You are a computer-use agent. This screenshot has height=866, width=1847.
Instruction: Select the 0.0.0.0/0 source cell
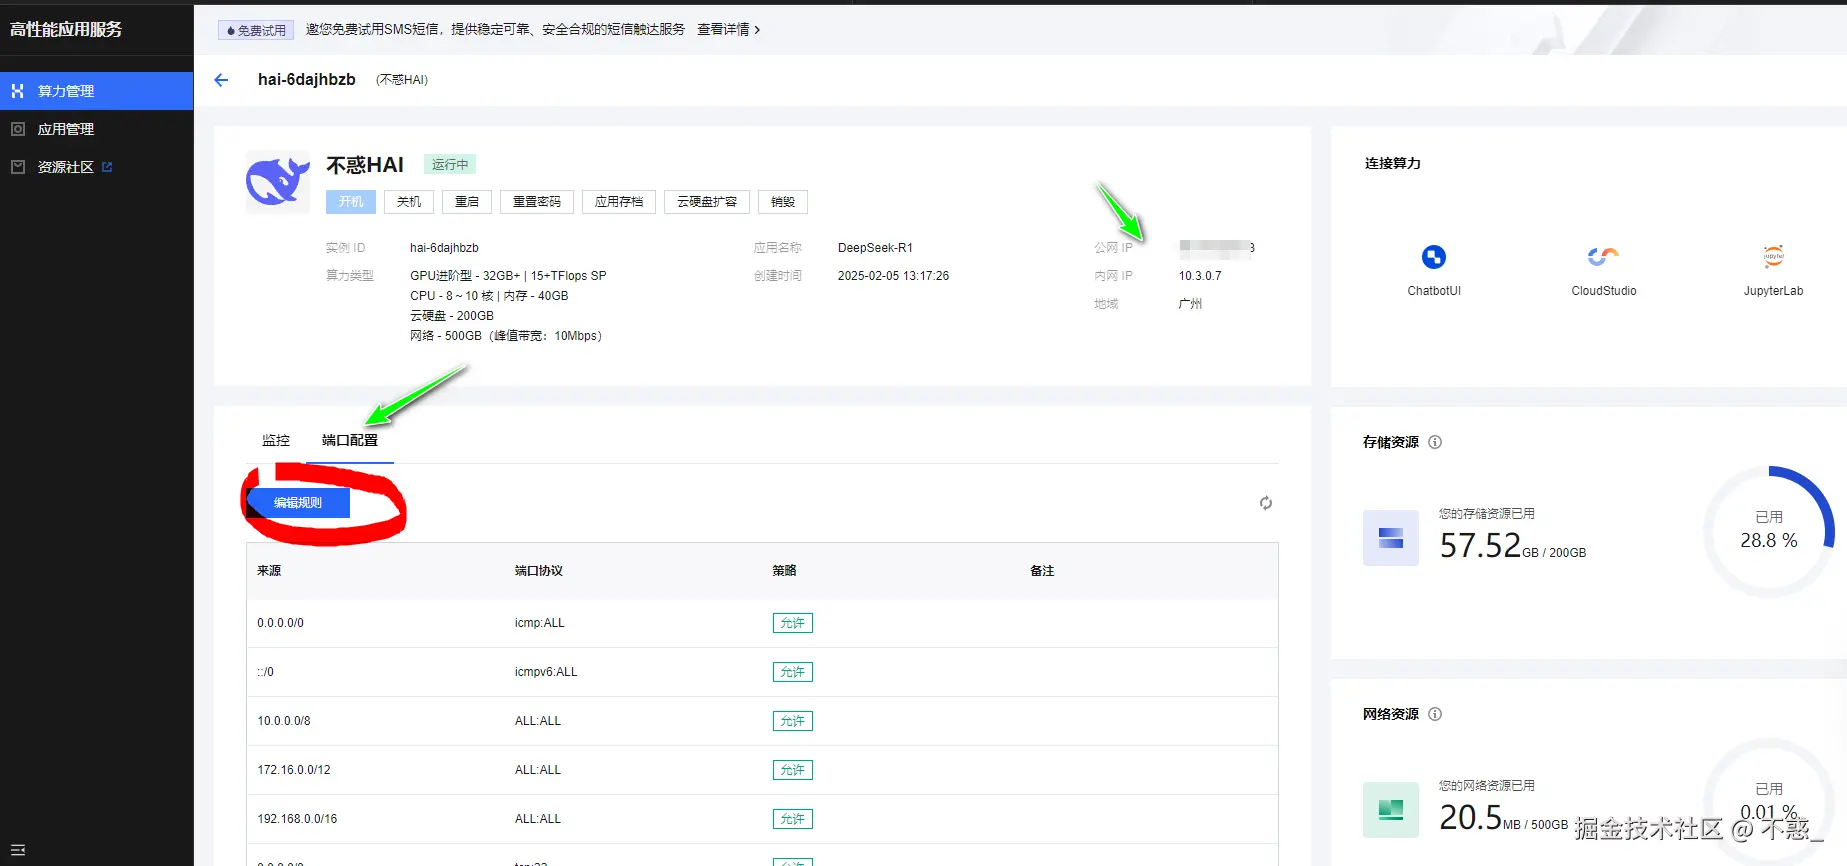281,623
